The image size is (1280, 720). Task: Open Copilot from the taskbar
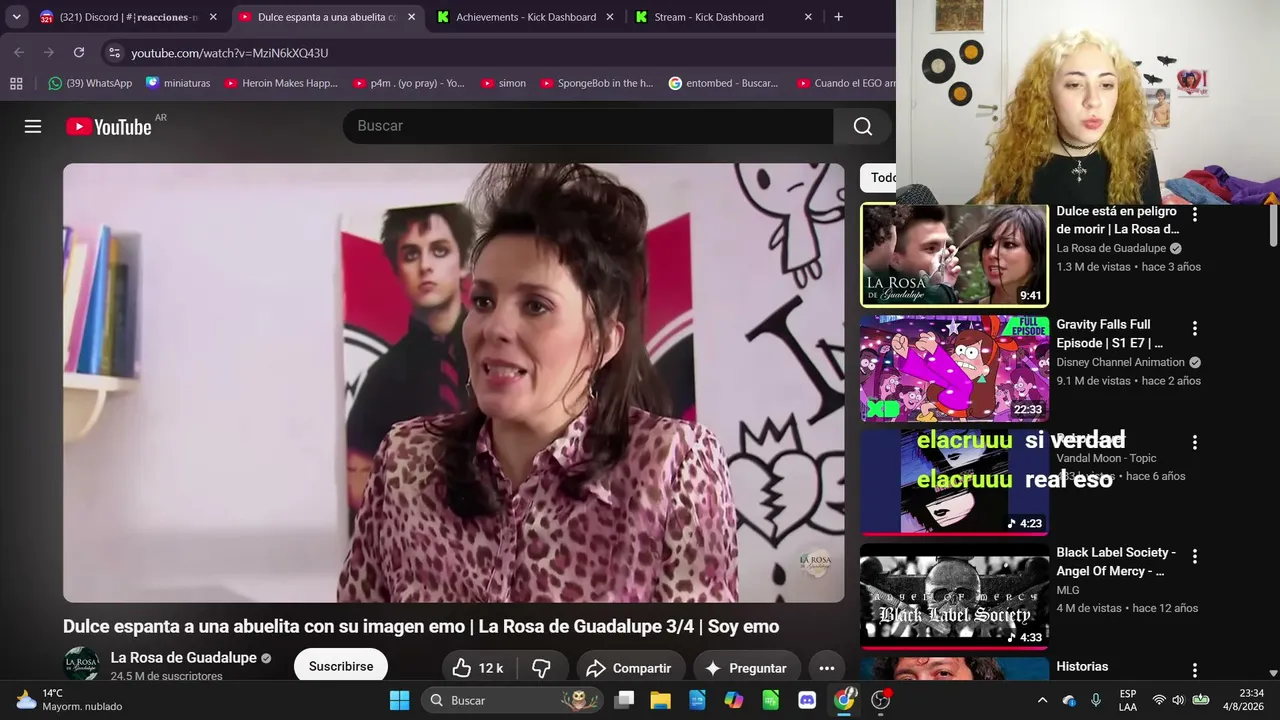734,700
